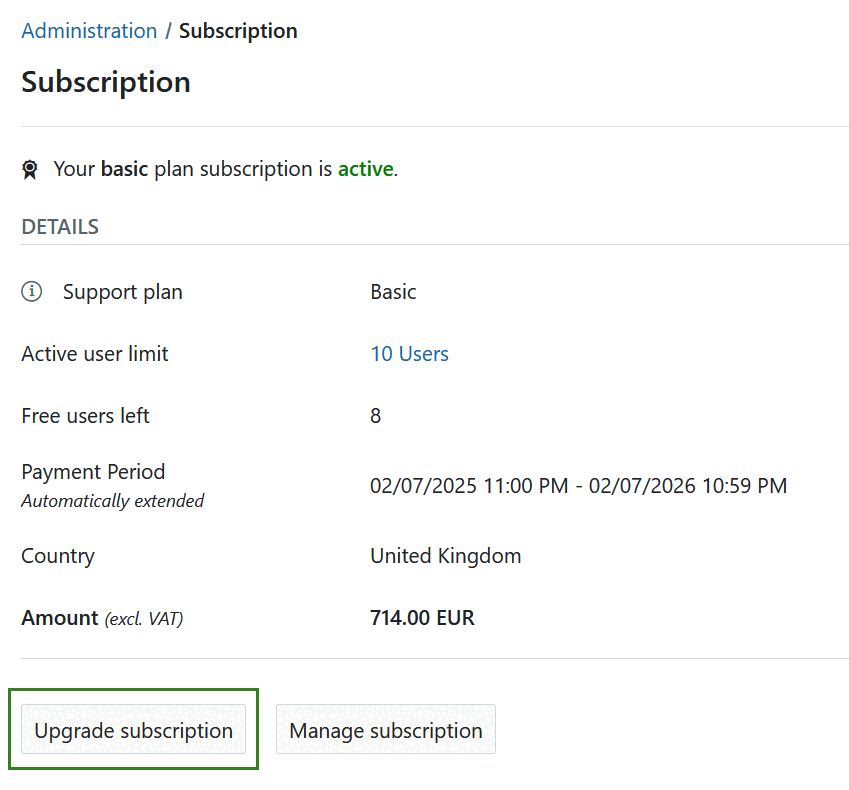Viewport: 849px width, 790px height.
Task: Click the Subscription page heading
Action: coord(105,82)
